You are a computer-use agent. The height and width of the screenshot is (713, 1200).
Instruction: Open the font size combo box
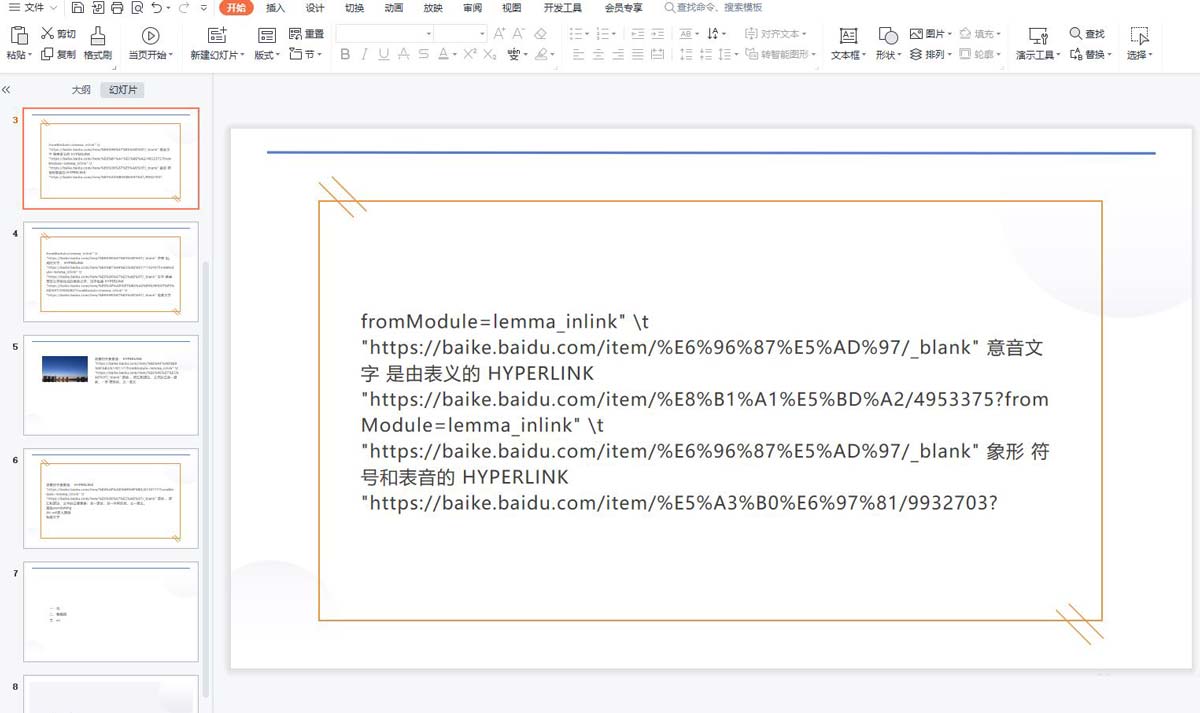tap(461, 34)
